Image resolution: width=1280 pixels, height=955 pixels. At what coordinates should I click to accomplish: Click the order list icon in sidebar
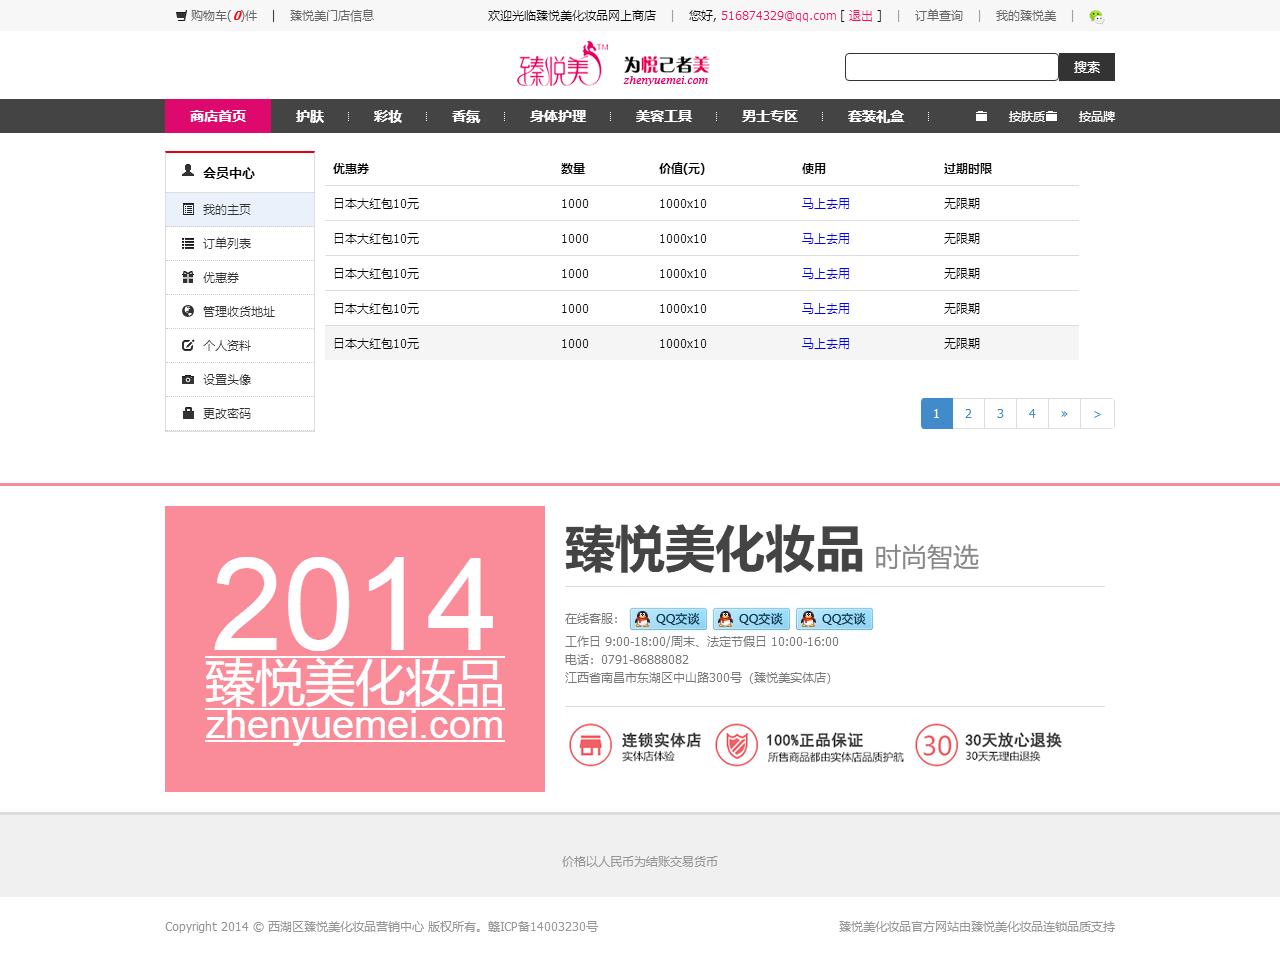[x=188, y=243]
